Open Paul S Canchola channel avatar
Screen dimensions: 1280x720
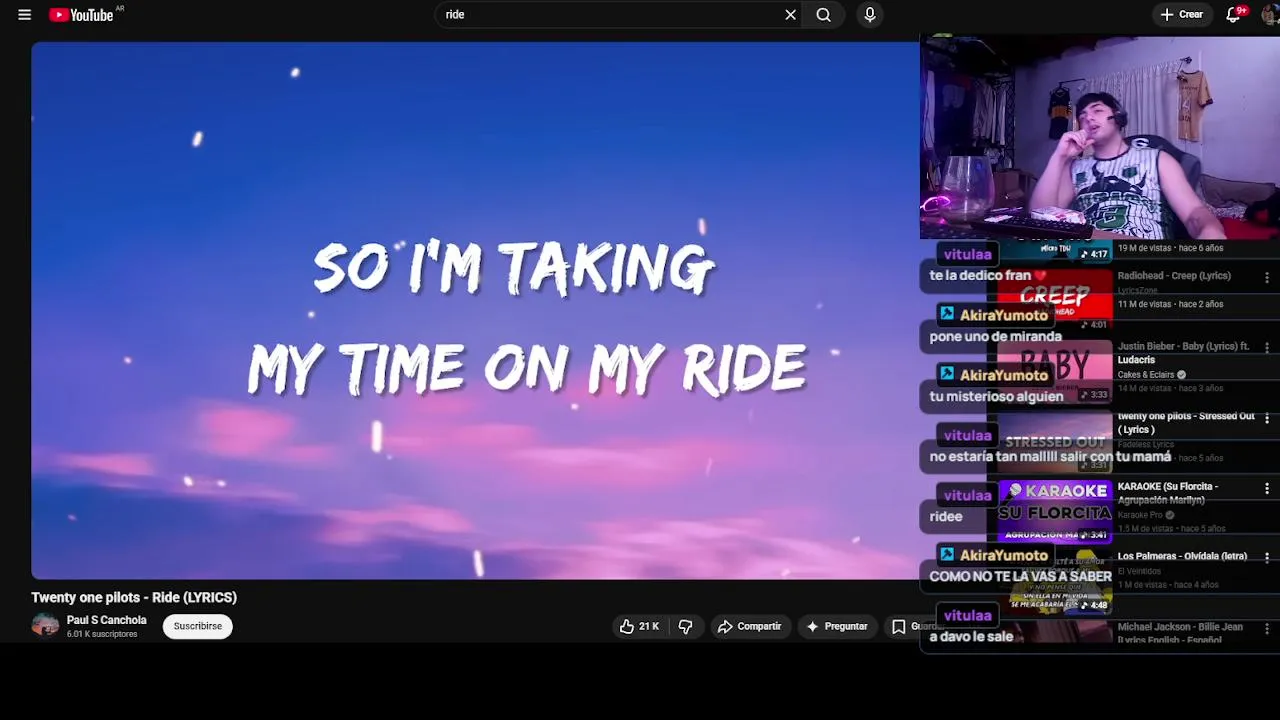(45, 626)
